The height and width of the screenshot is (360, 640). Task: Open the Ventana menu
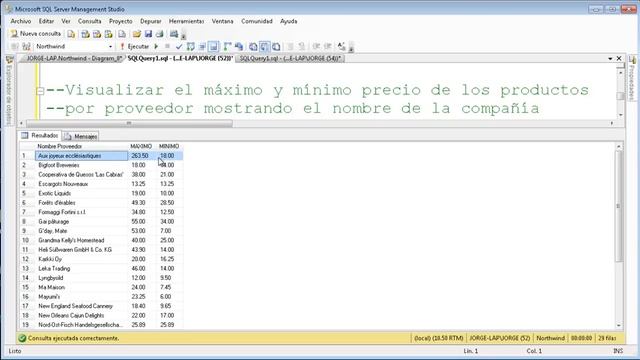coord(222,21)
